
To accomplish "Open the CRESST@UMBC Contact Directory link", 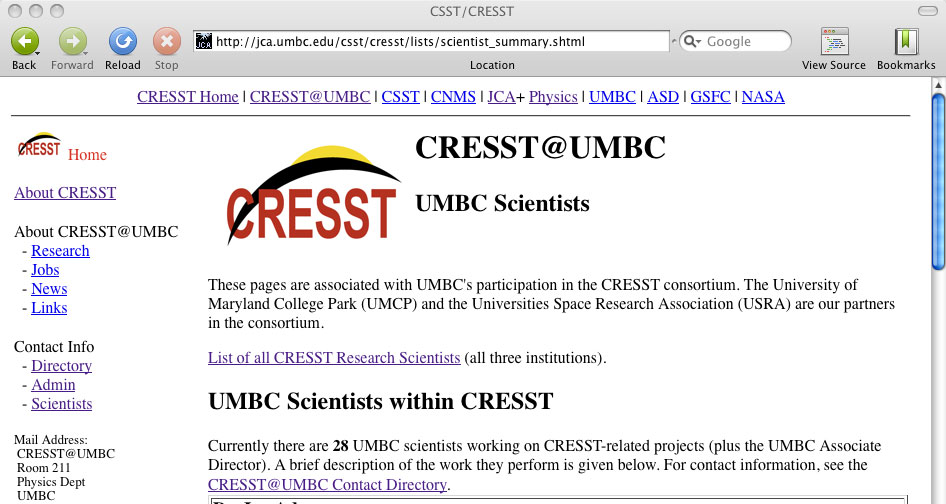I will pyautogui.click(x=328, y=485).
